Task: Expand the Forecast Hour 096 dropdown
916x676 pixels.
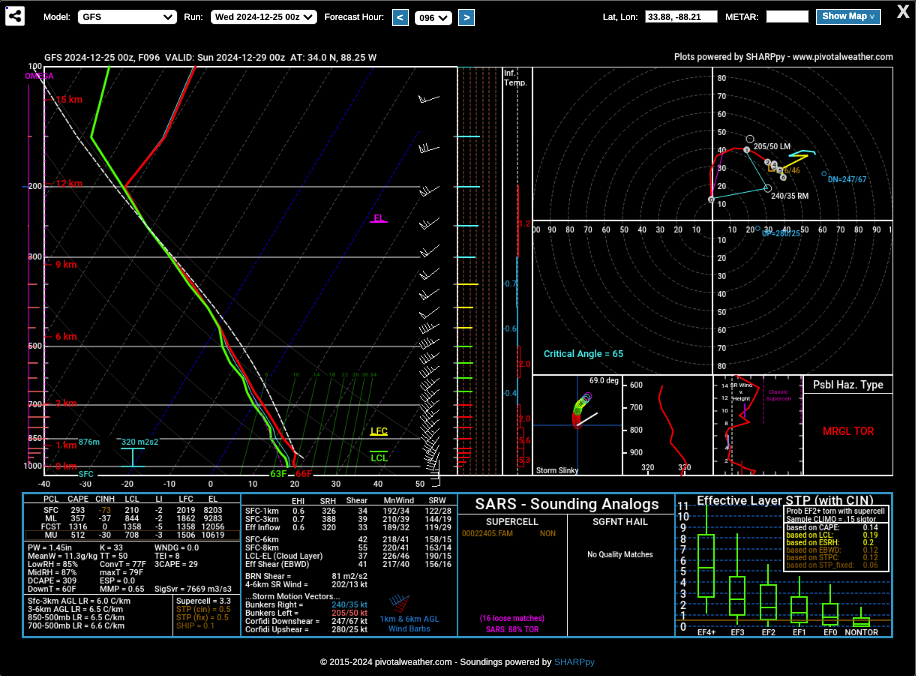Action: pos(432,17)
